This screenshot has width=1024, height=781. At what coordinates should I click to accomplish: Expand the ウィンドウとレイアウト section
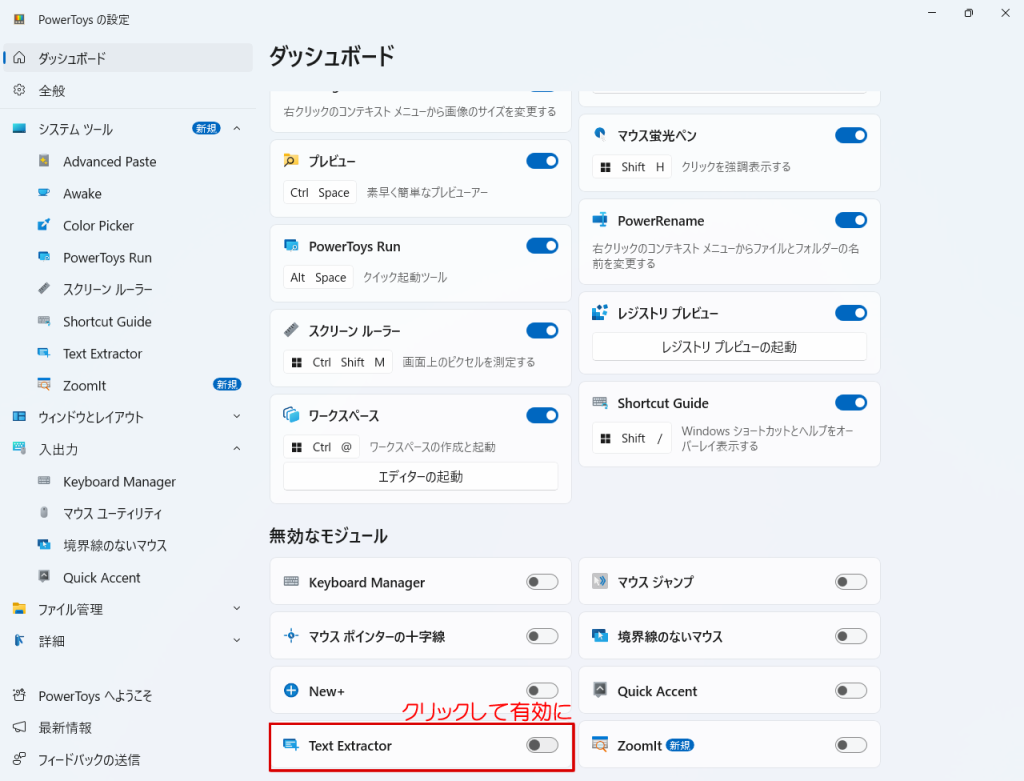(237, 417)
